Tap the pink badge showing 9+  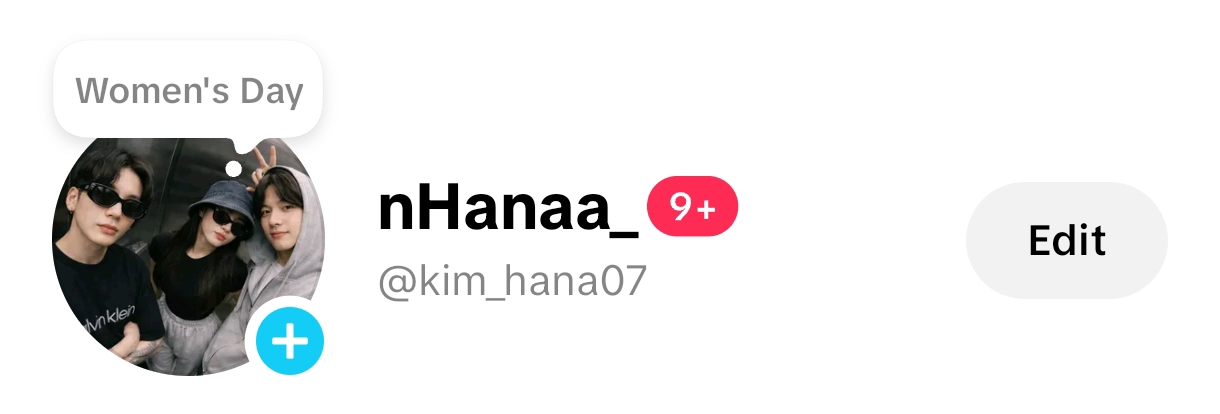[692, 208]
